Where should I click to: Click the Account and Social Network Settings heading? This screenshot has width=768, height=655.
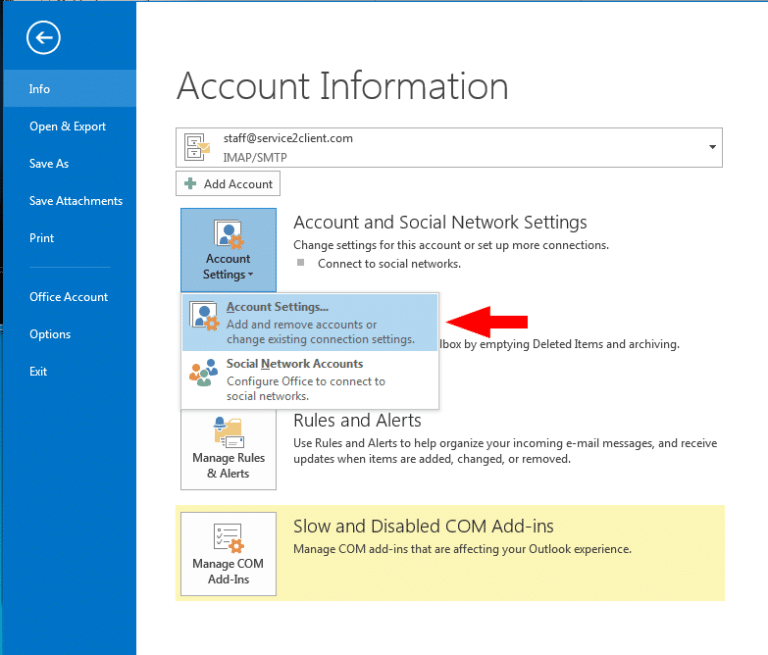click(x=440, y=222)
